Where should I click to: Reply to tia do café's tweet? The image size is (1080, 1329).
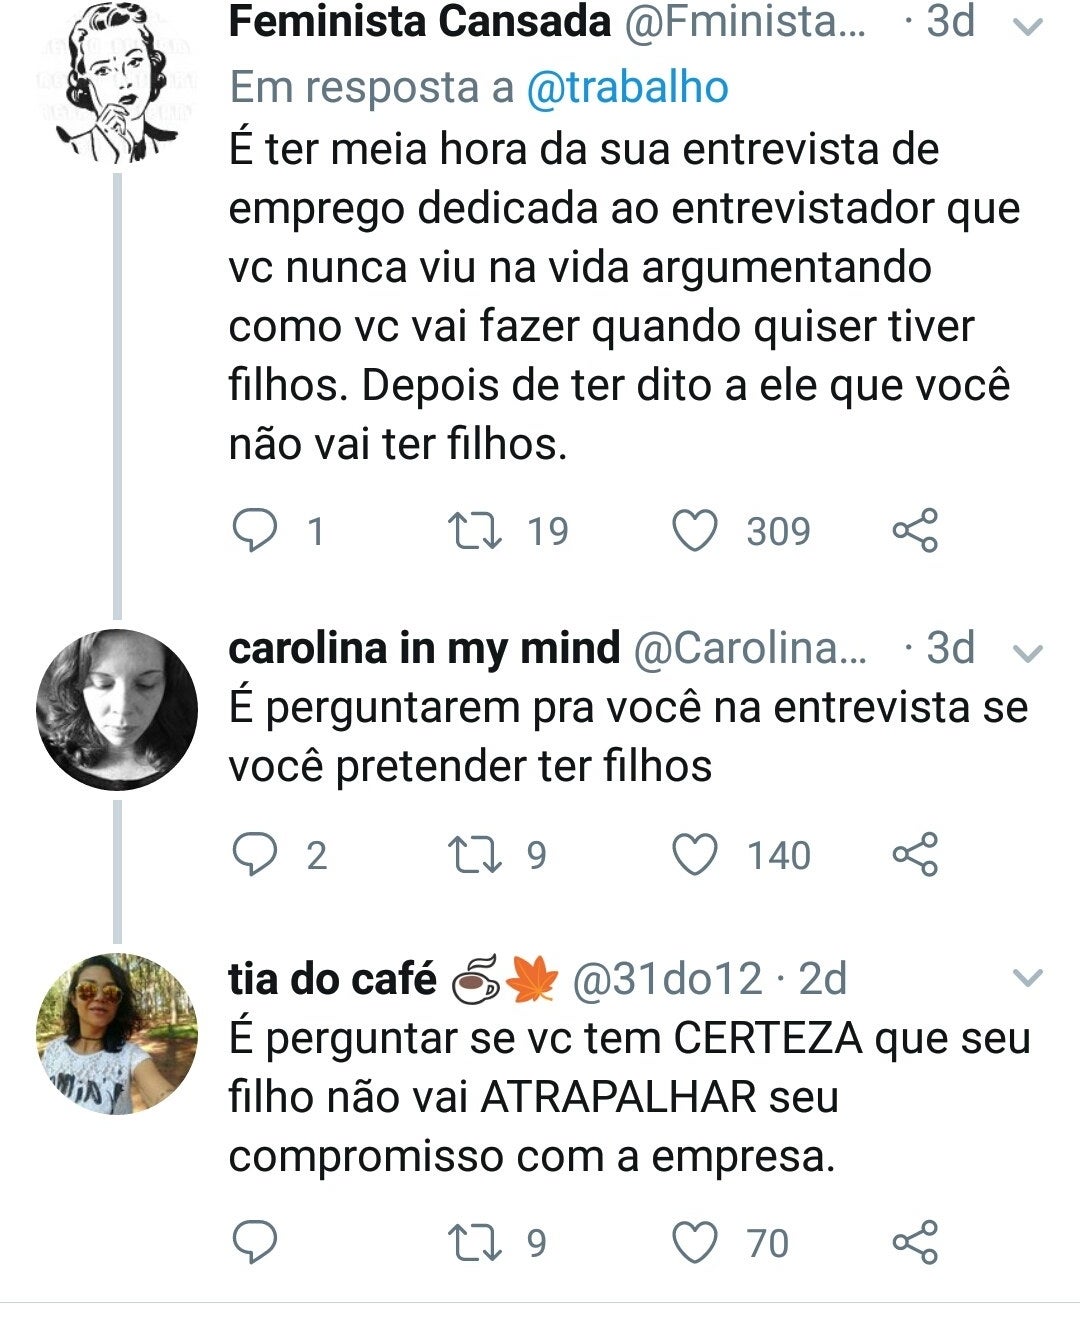click(x=254, y=1242)
